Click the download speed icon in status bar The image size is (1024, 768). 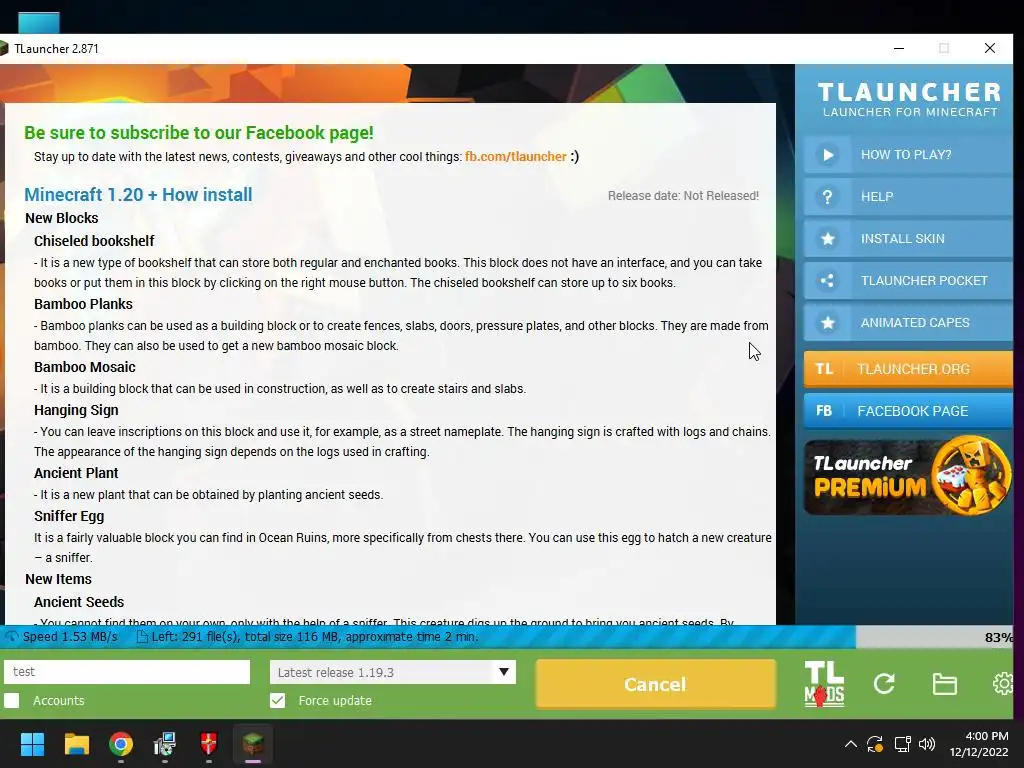[x=12, y=637]
